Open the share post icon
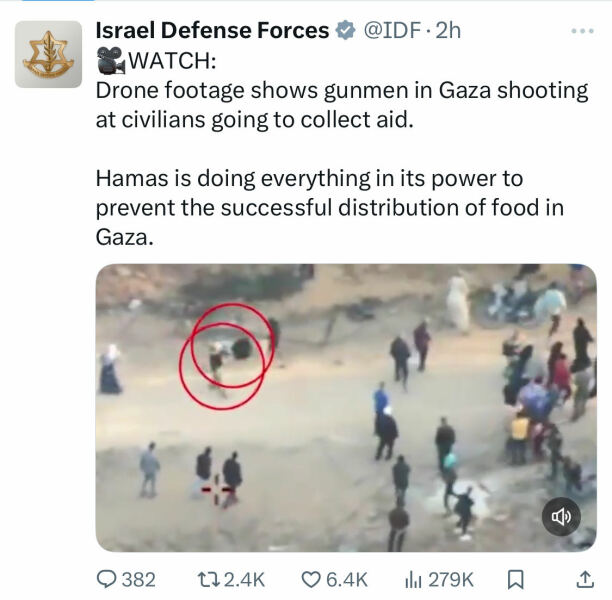This screenshot has height=600, width=612. pyautogui.click(x=585, y=579)
